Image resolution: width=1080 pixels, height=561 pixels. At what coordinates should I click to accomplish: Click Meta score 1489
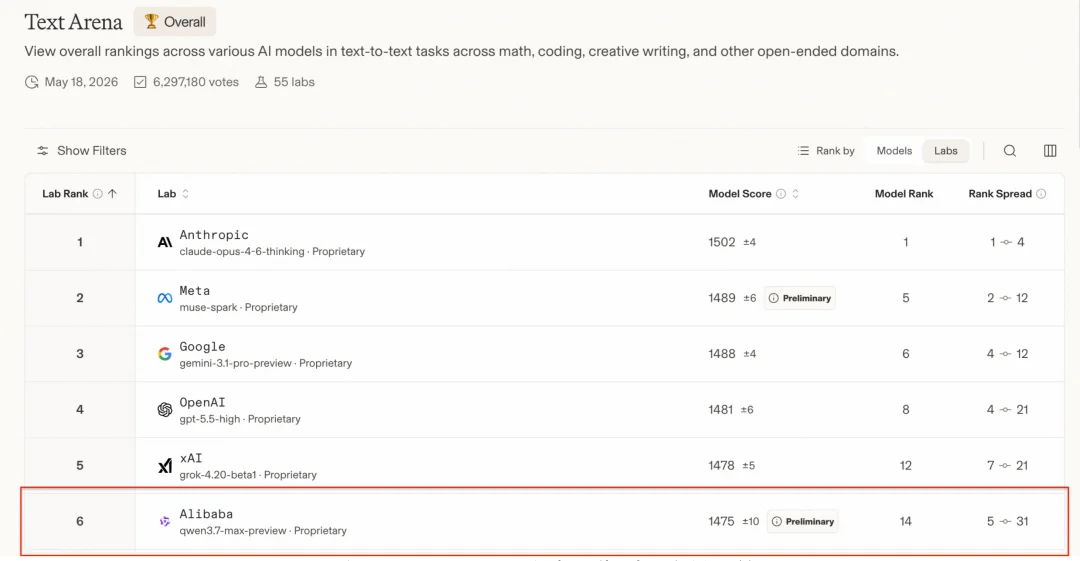tap(722, 298)
